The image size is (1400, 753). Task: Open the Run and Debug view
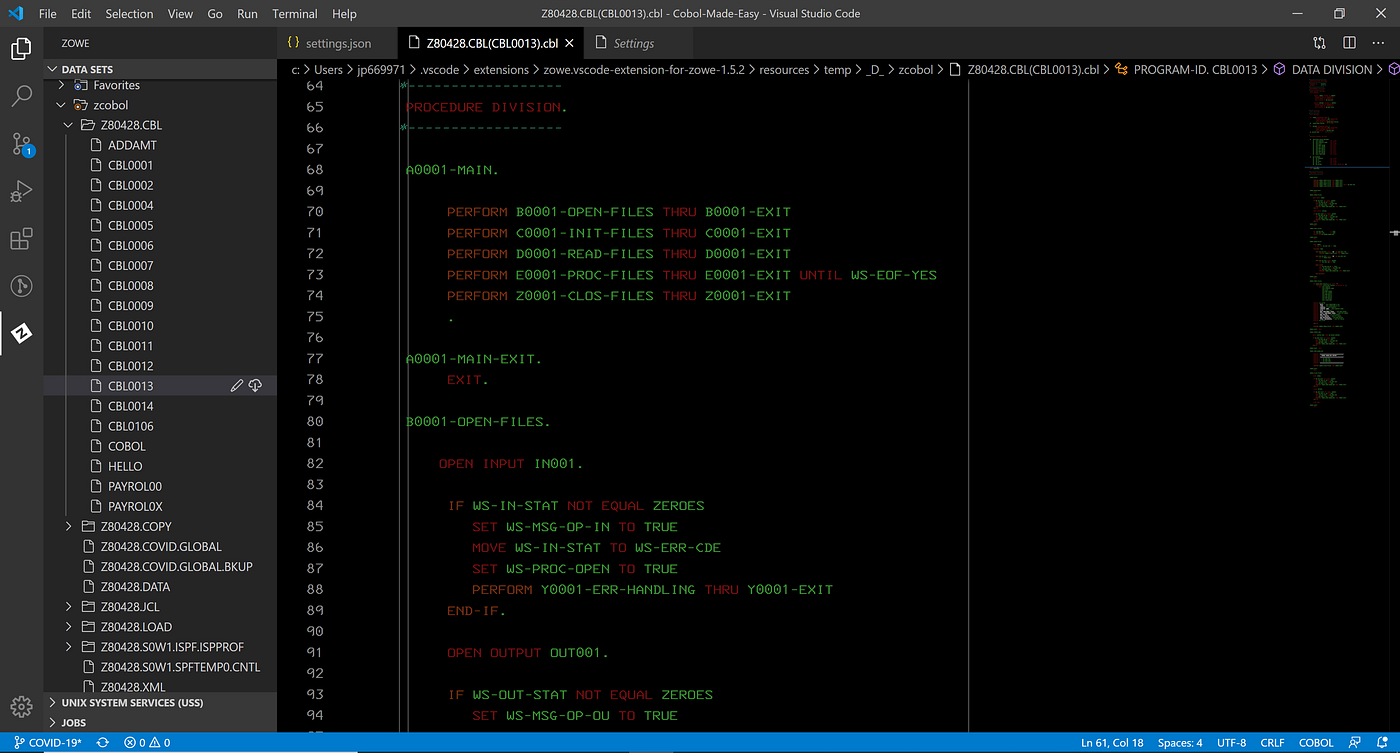pyautogui.click(x=21, y=191)
